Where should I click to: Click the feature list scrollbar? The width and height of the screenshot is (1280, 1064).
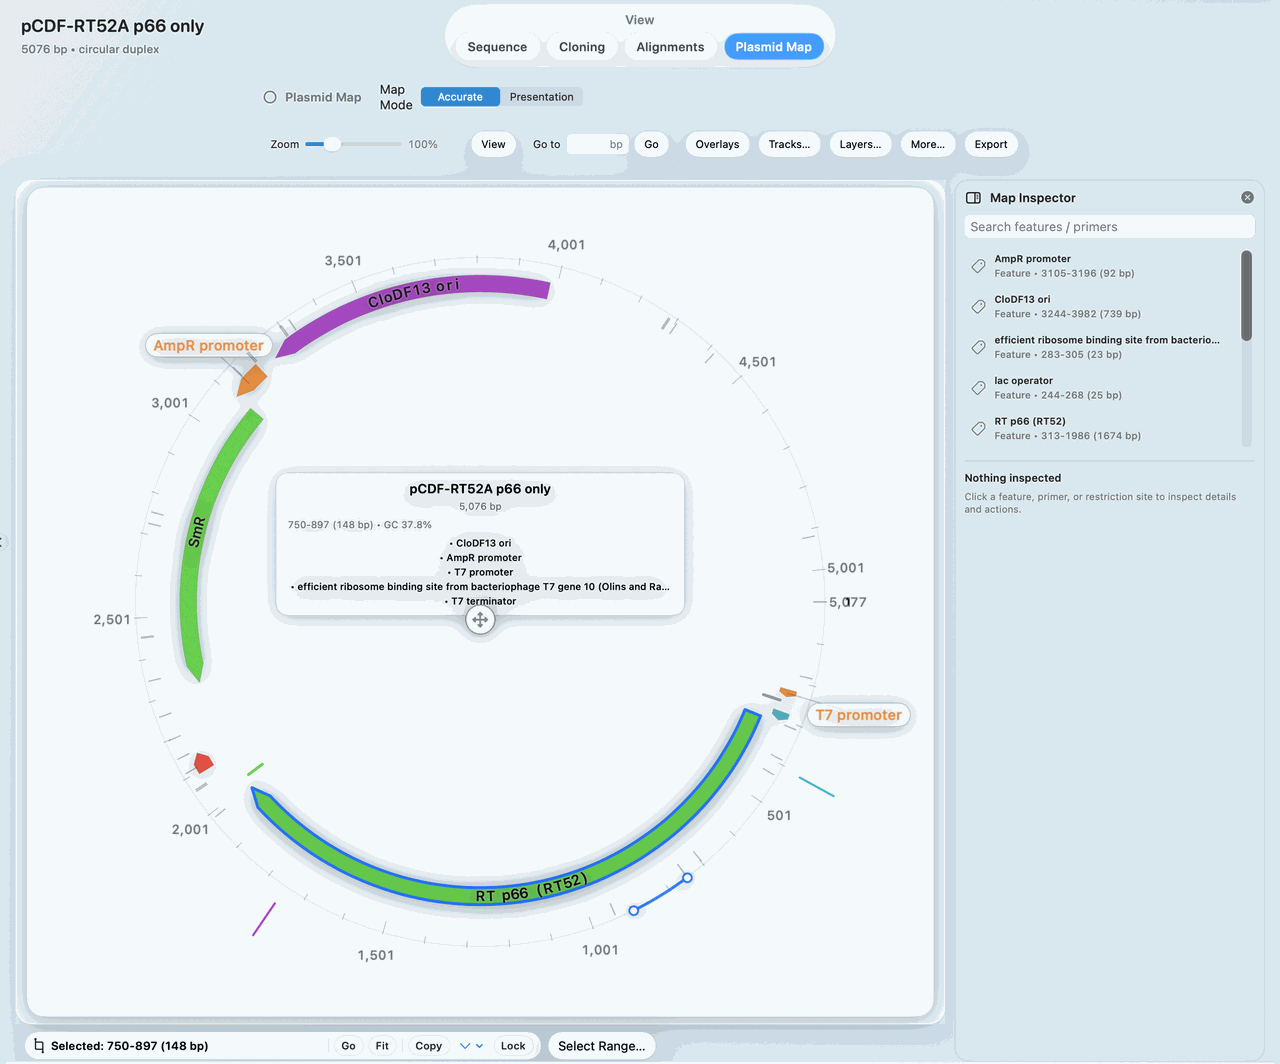coord(1246,296)
